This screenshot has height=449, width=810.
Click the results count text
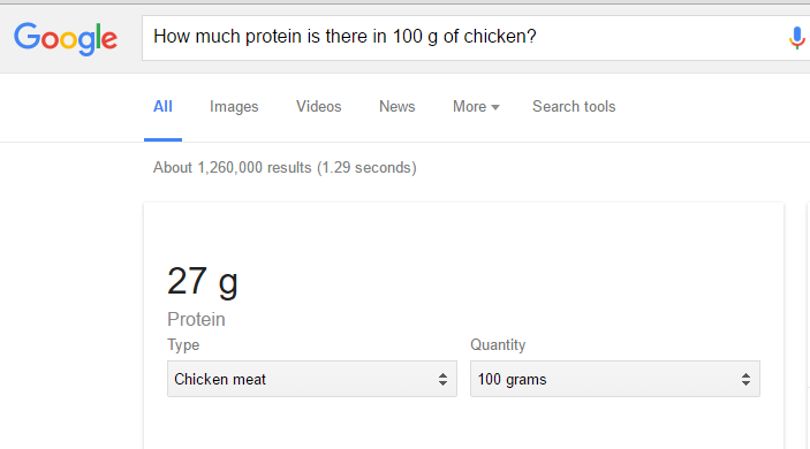tap(285, 167)
